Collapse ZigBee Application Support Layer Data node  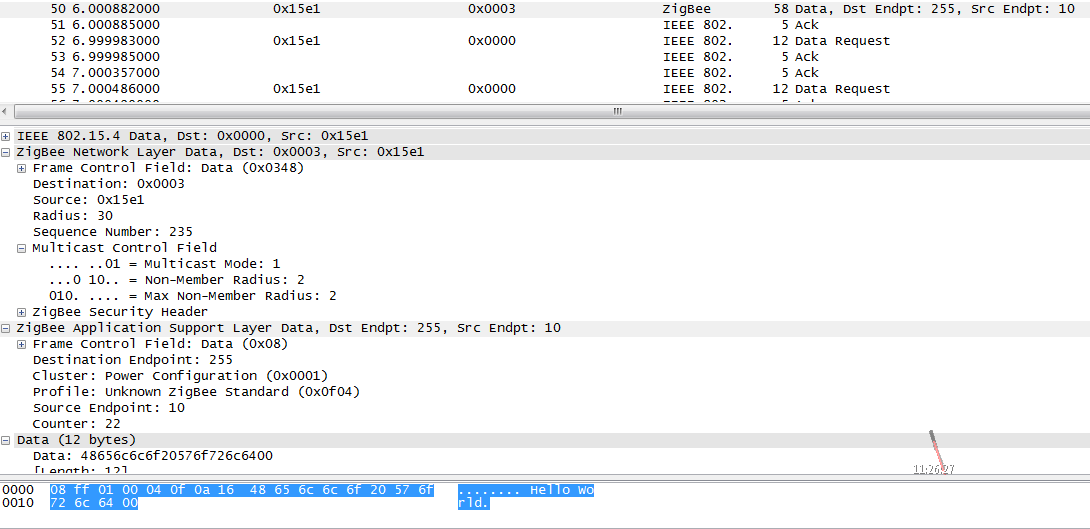pyautogui.click(x=6, y=328)
